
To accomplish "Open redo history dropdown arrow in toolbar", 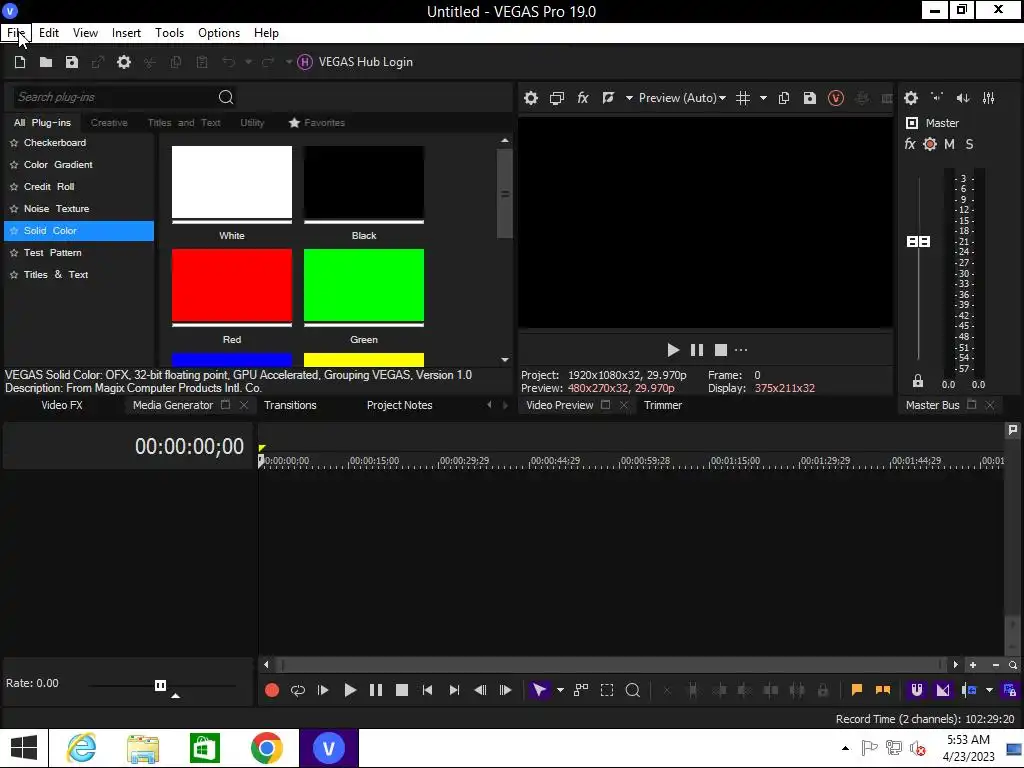I will click(x=289, y=62).
